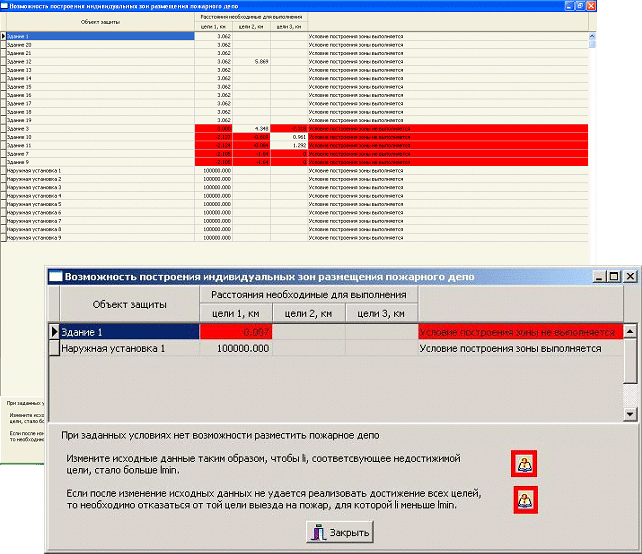Viewport: 642px width, 554px height.
Task: Minimize the front individual zones dialog
Action: click(600, 277)
